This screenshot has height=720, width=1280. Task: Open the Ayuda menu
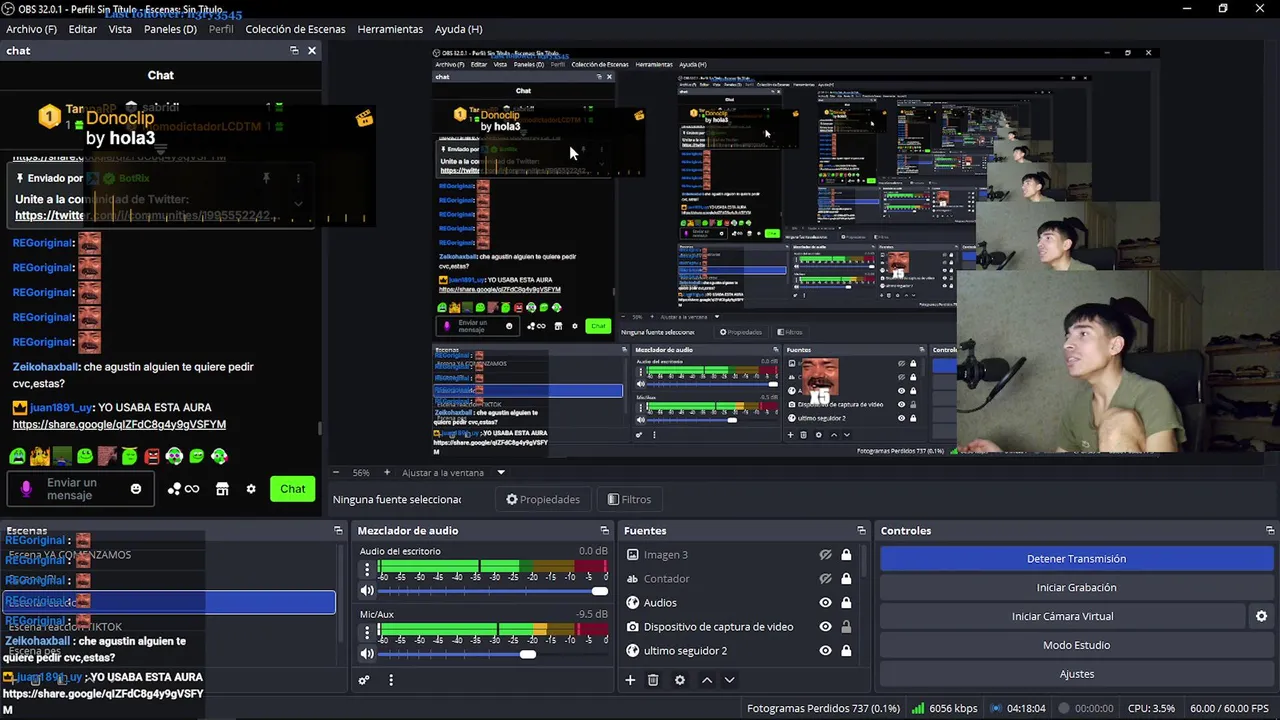point(458,29)
